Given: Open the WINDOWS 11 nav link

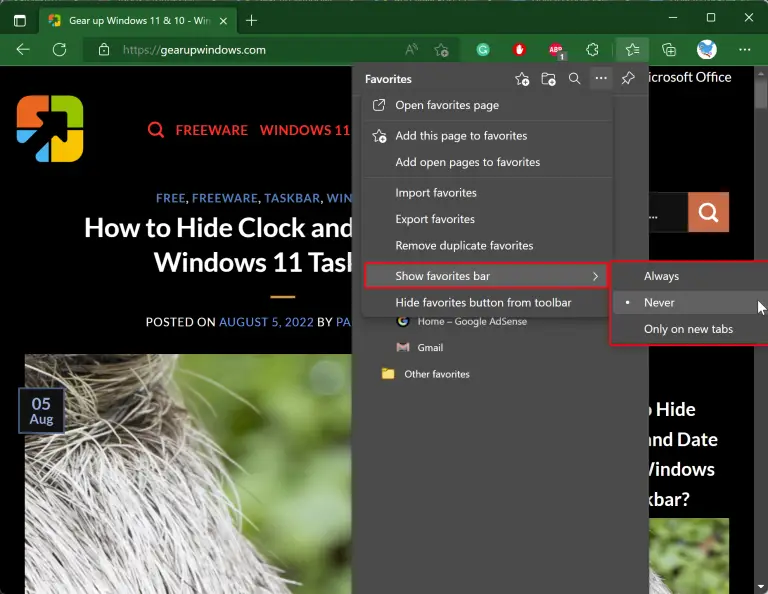Looking at the screenshot, I should (305, 130).
